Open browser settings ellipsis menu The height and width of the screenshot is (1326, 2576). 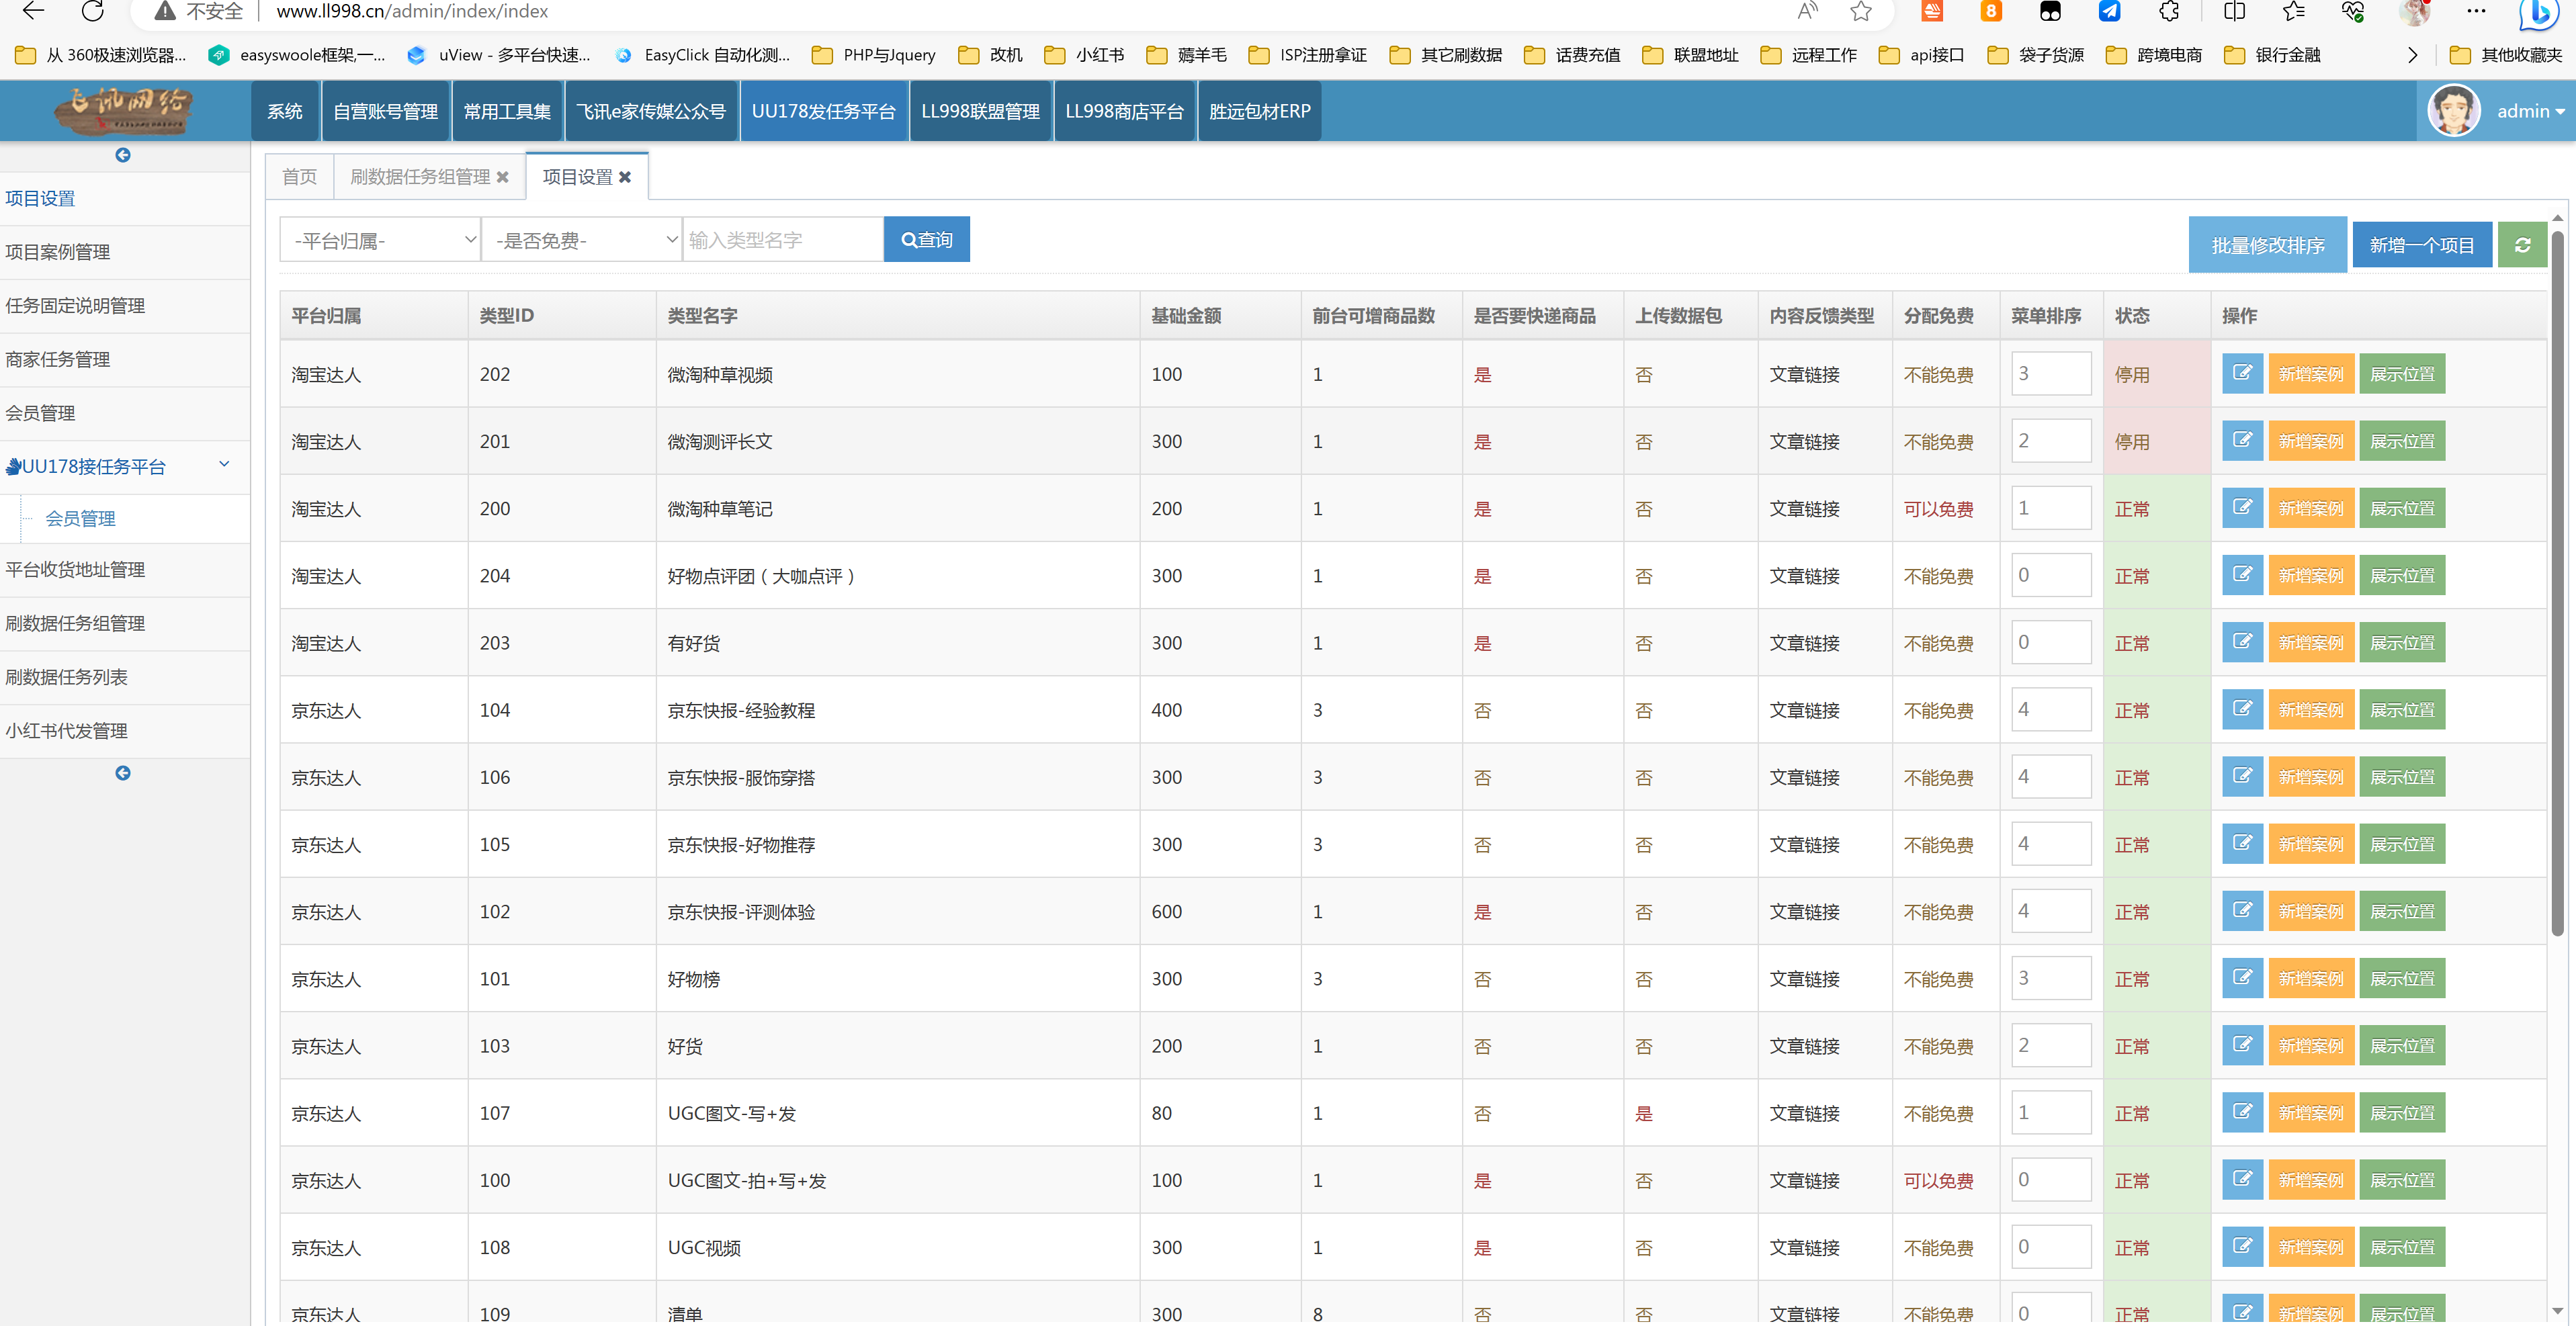2476,11
